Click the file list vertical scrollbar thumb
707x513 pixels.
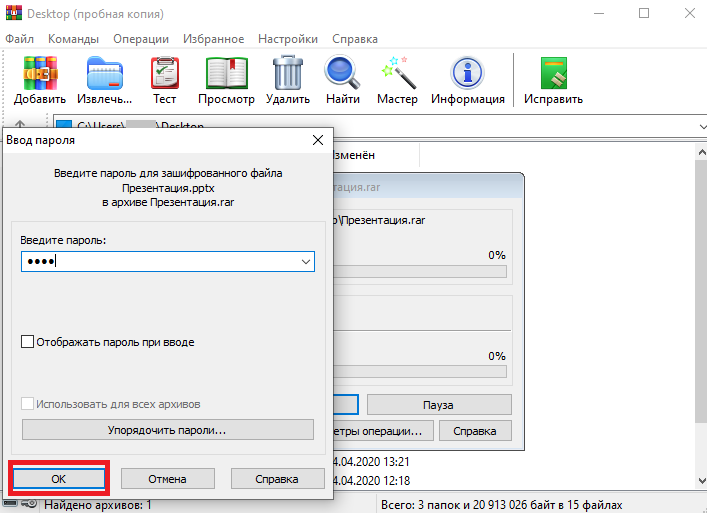(702, 291)
